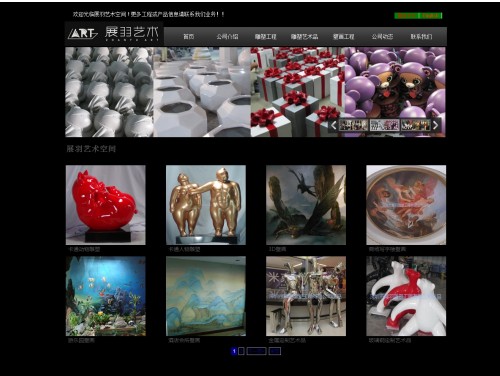The height and width of the screenshot is (376, 500).
Task: Open the 联系我们 contact menu item
Action: pos(421,37)
